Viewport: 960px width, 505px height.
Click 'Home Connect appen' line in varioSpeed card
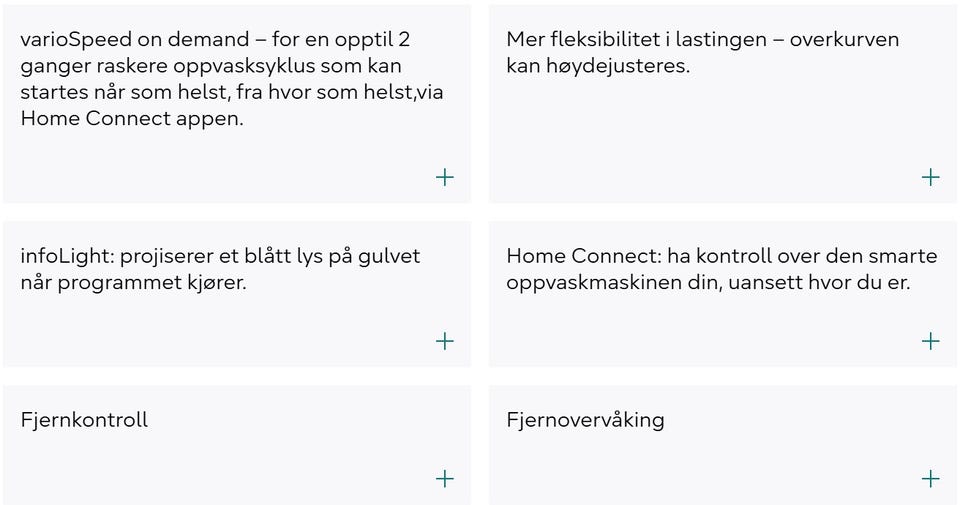[x=132, y=118]
